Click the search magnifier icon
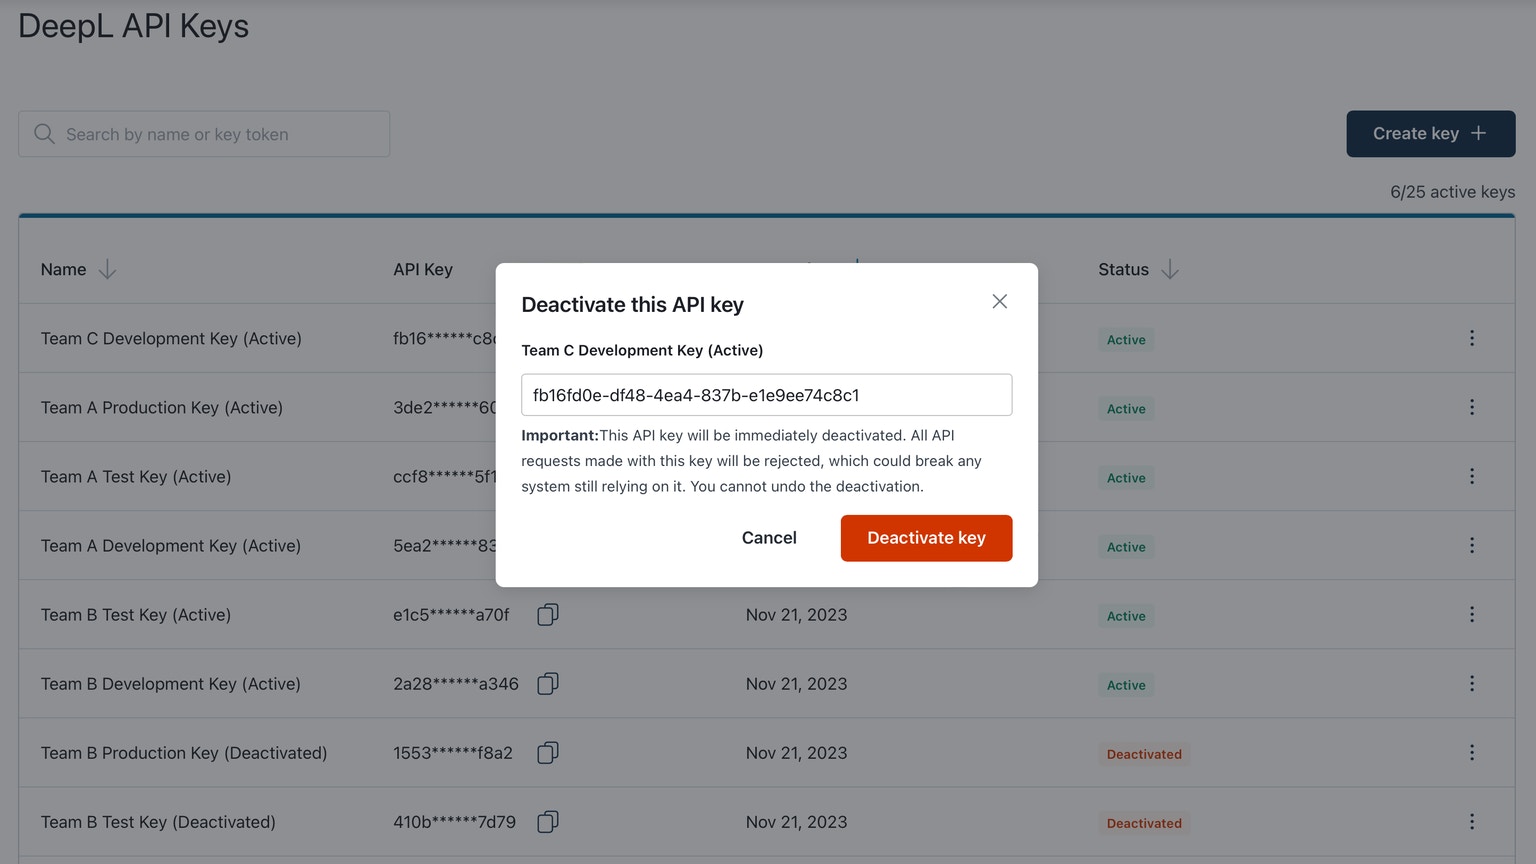 pos(44,134)
